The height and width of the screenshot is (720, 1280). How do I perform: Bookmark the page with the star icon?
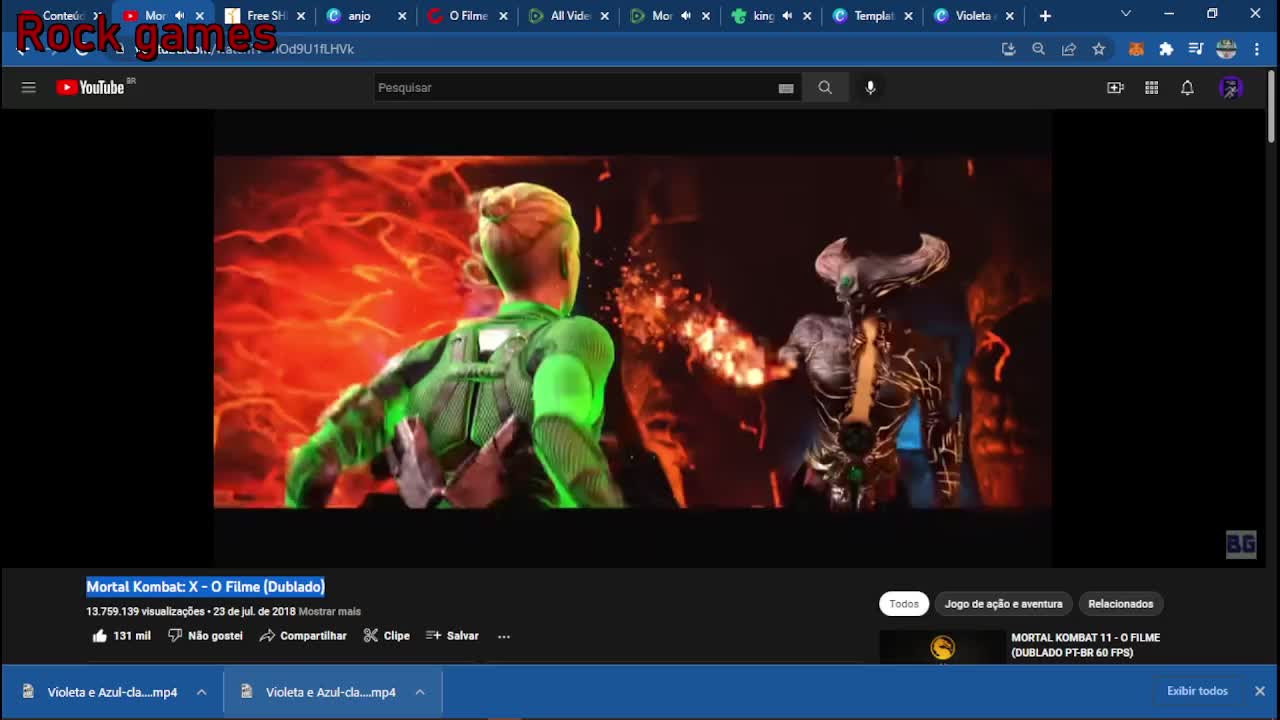[1099, 49]
